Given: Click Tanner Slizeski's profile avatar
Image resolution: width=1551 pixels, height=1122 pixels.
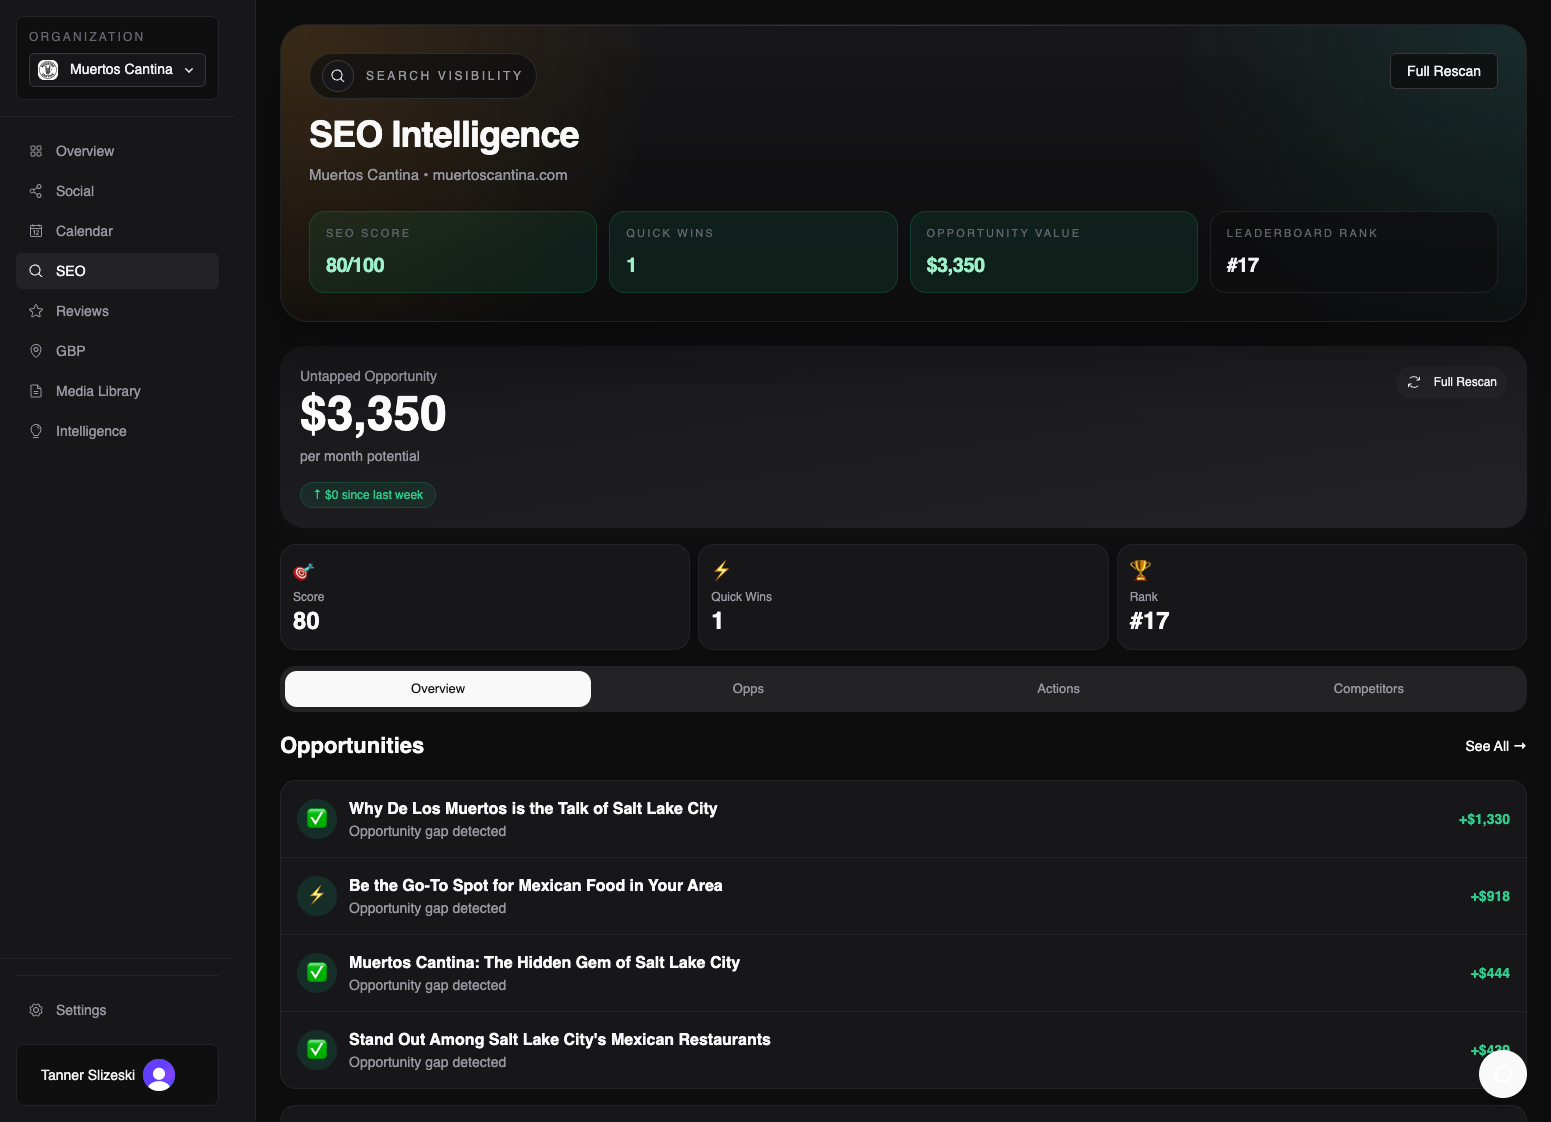Looking at the screenshot, I should (x=158, y=1075).
